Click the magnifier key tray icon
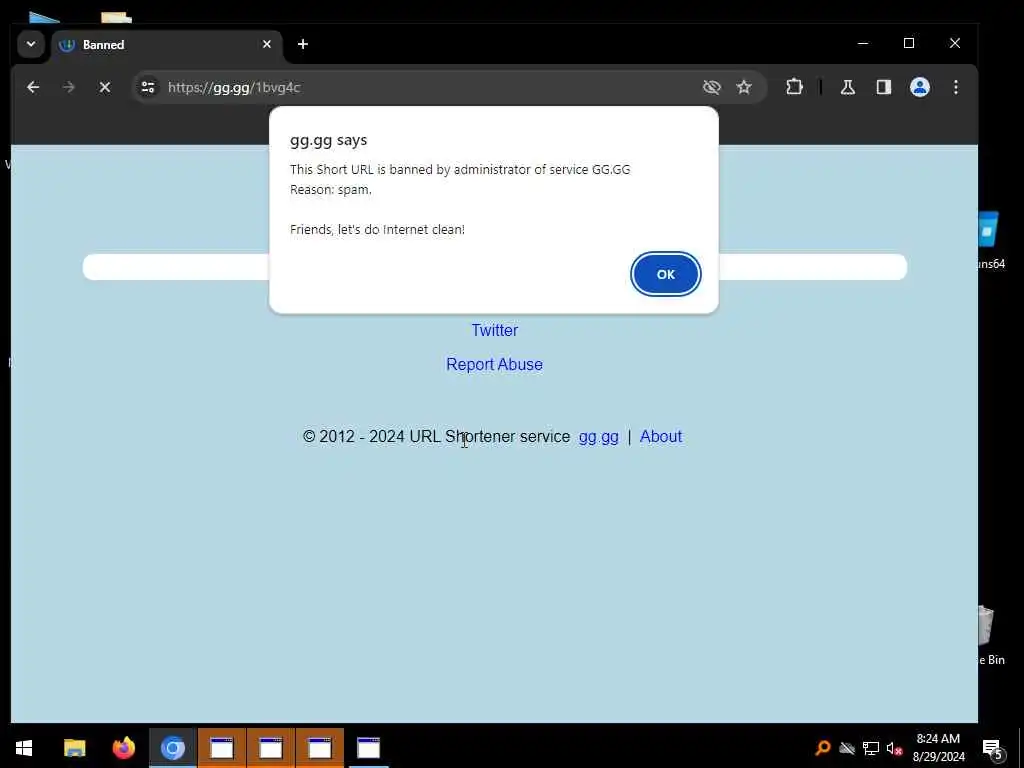 (823, 748)
